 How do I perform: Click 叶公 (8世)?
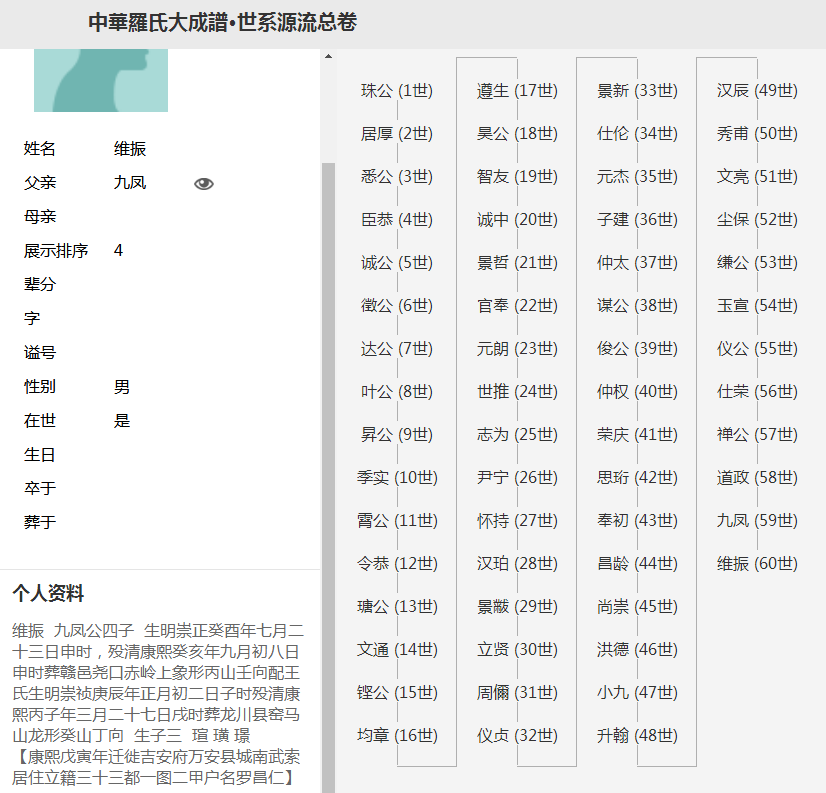[x=397, y=391]
